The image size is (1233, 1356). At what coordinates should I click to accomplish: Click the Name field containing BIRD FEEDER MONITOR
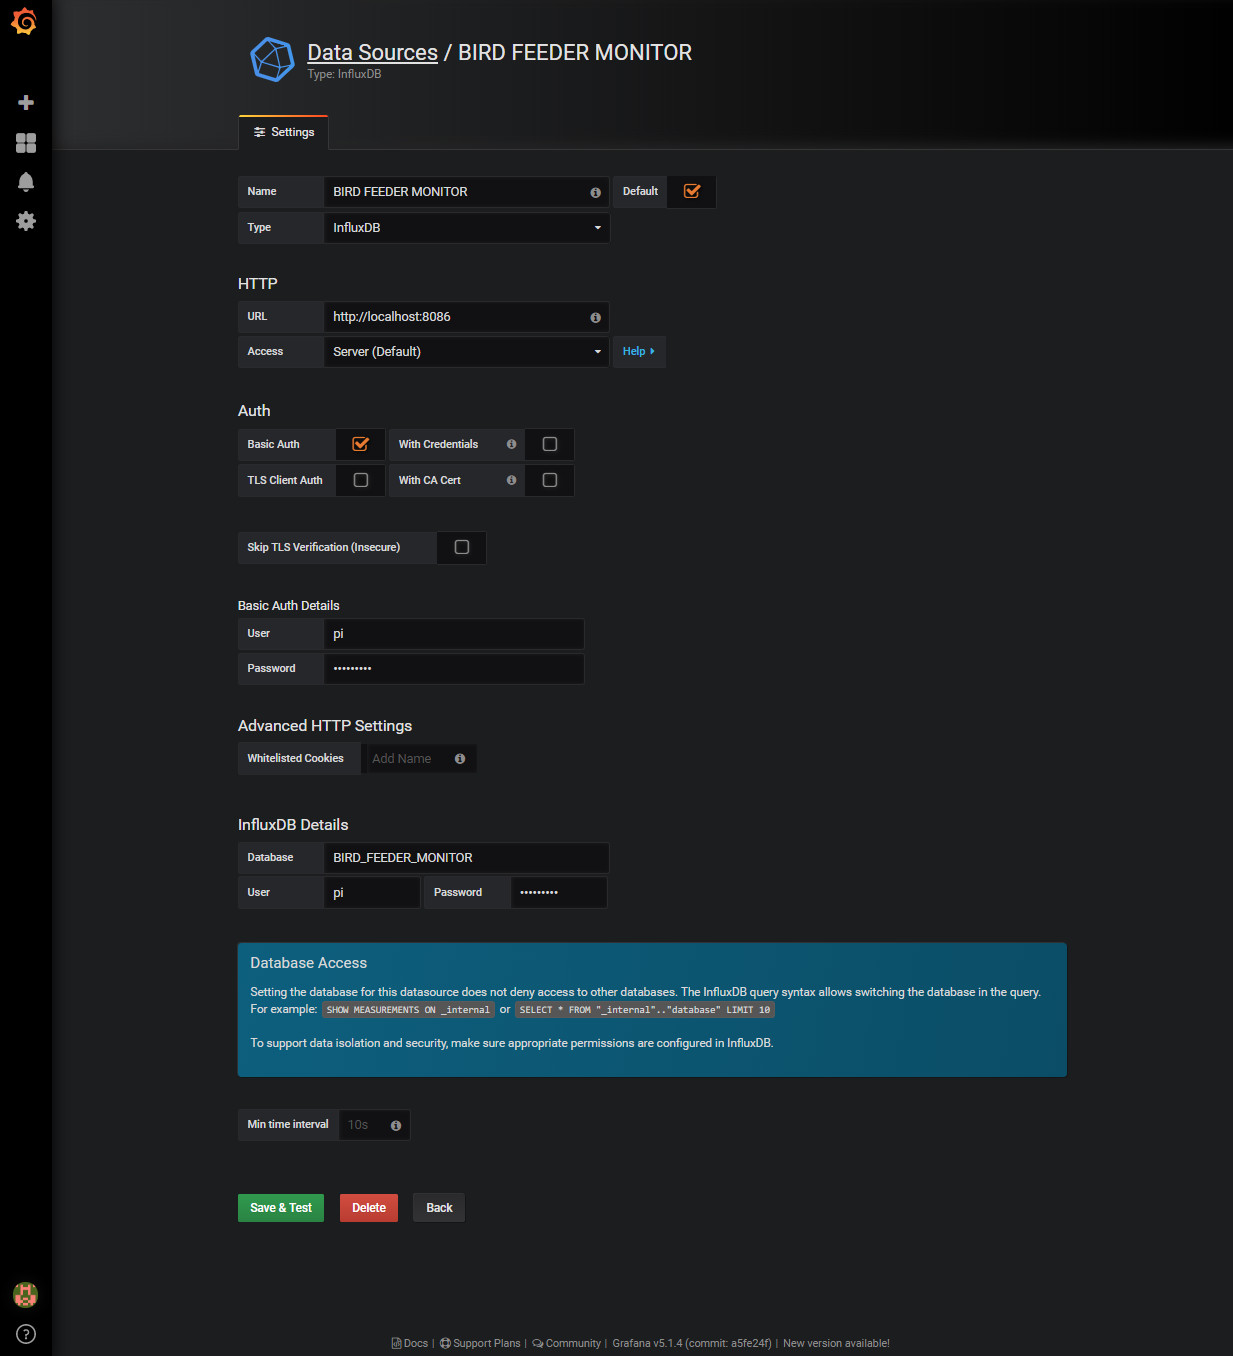467,192
